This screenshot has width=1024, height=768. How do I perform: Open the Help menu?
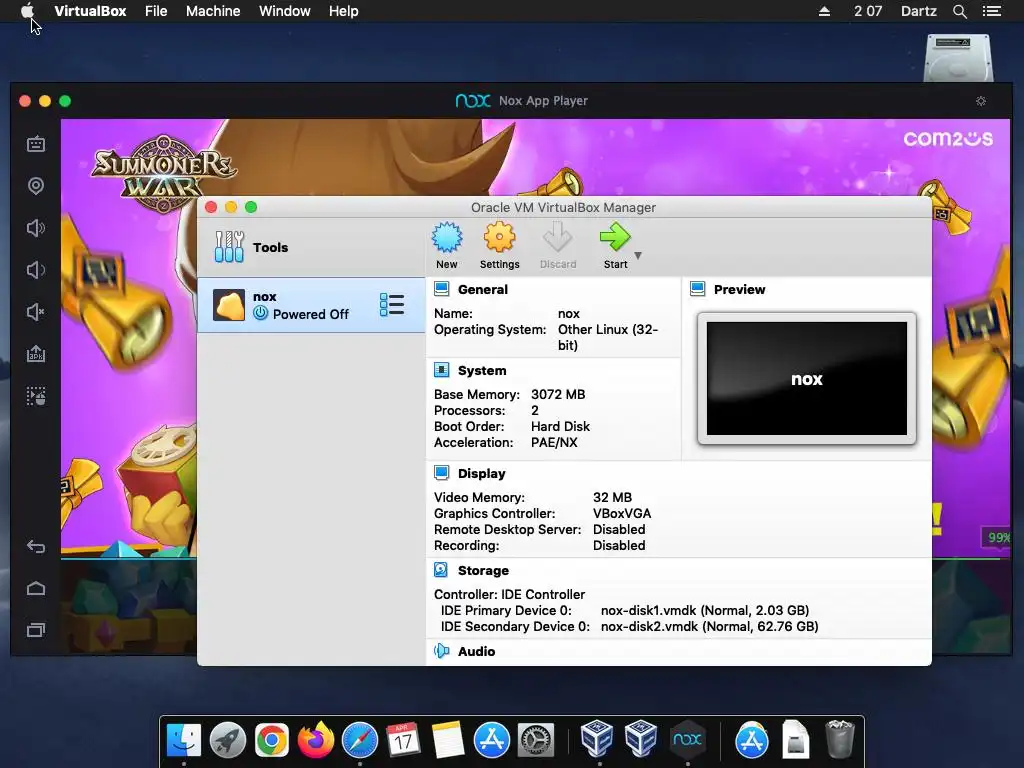click(x=344, y=11)
